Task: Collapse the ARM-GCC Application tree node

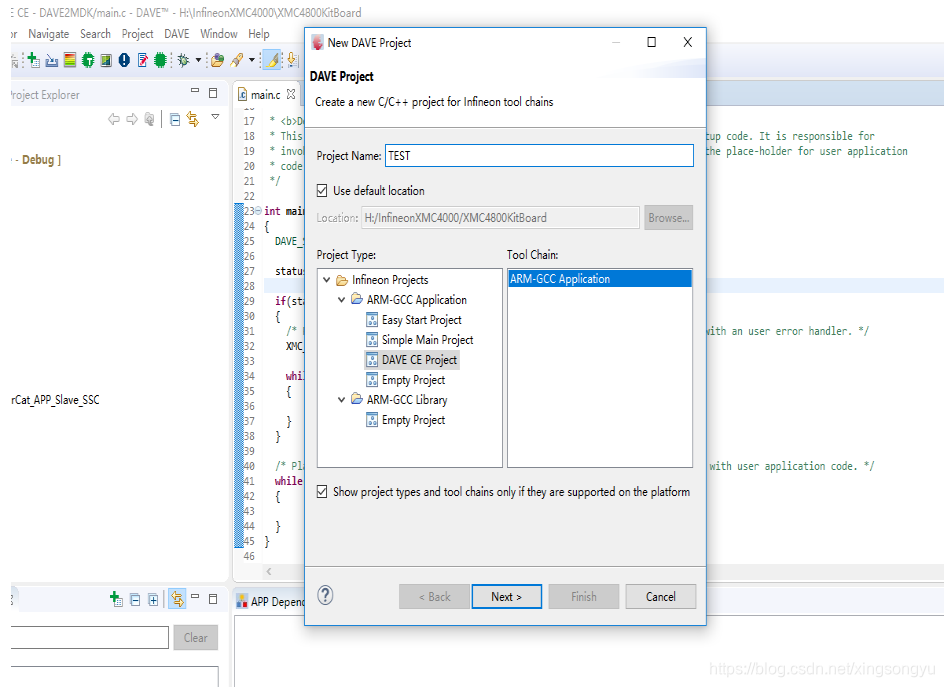Action: click(341, 299)
